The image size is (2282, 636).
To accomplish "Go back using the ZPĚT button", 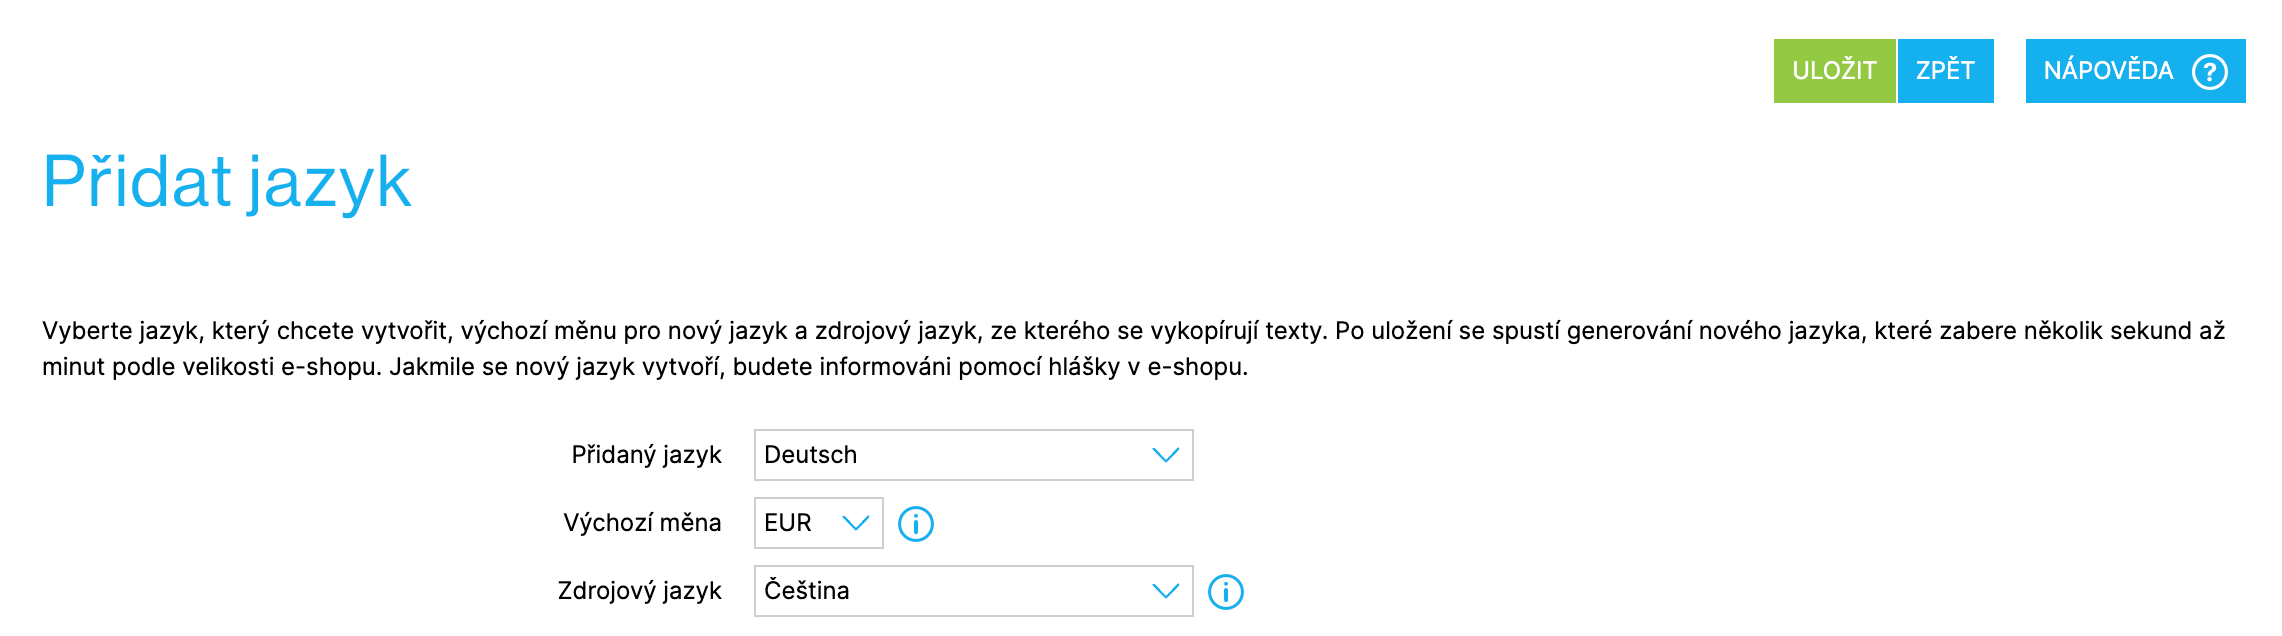I will coord(1945,71).
